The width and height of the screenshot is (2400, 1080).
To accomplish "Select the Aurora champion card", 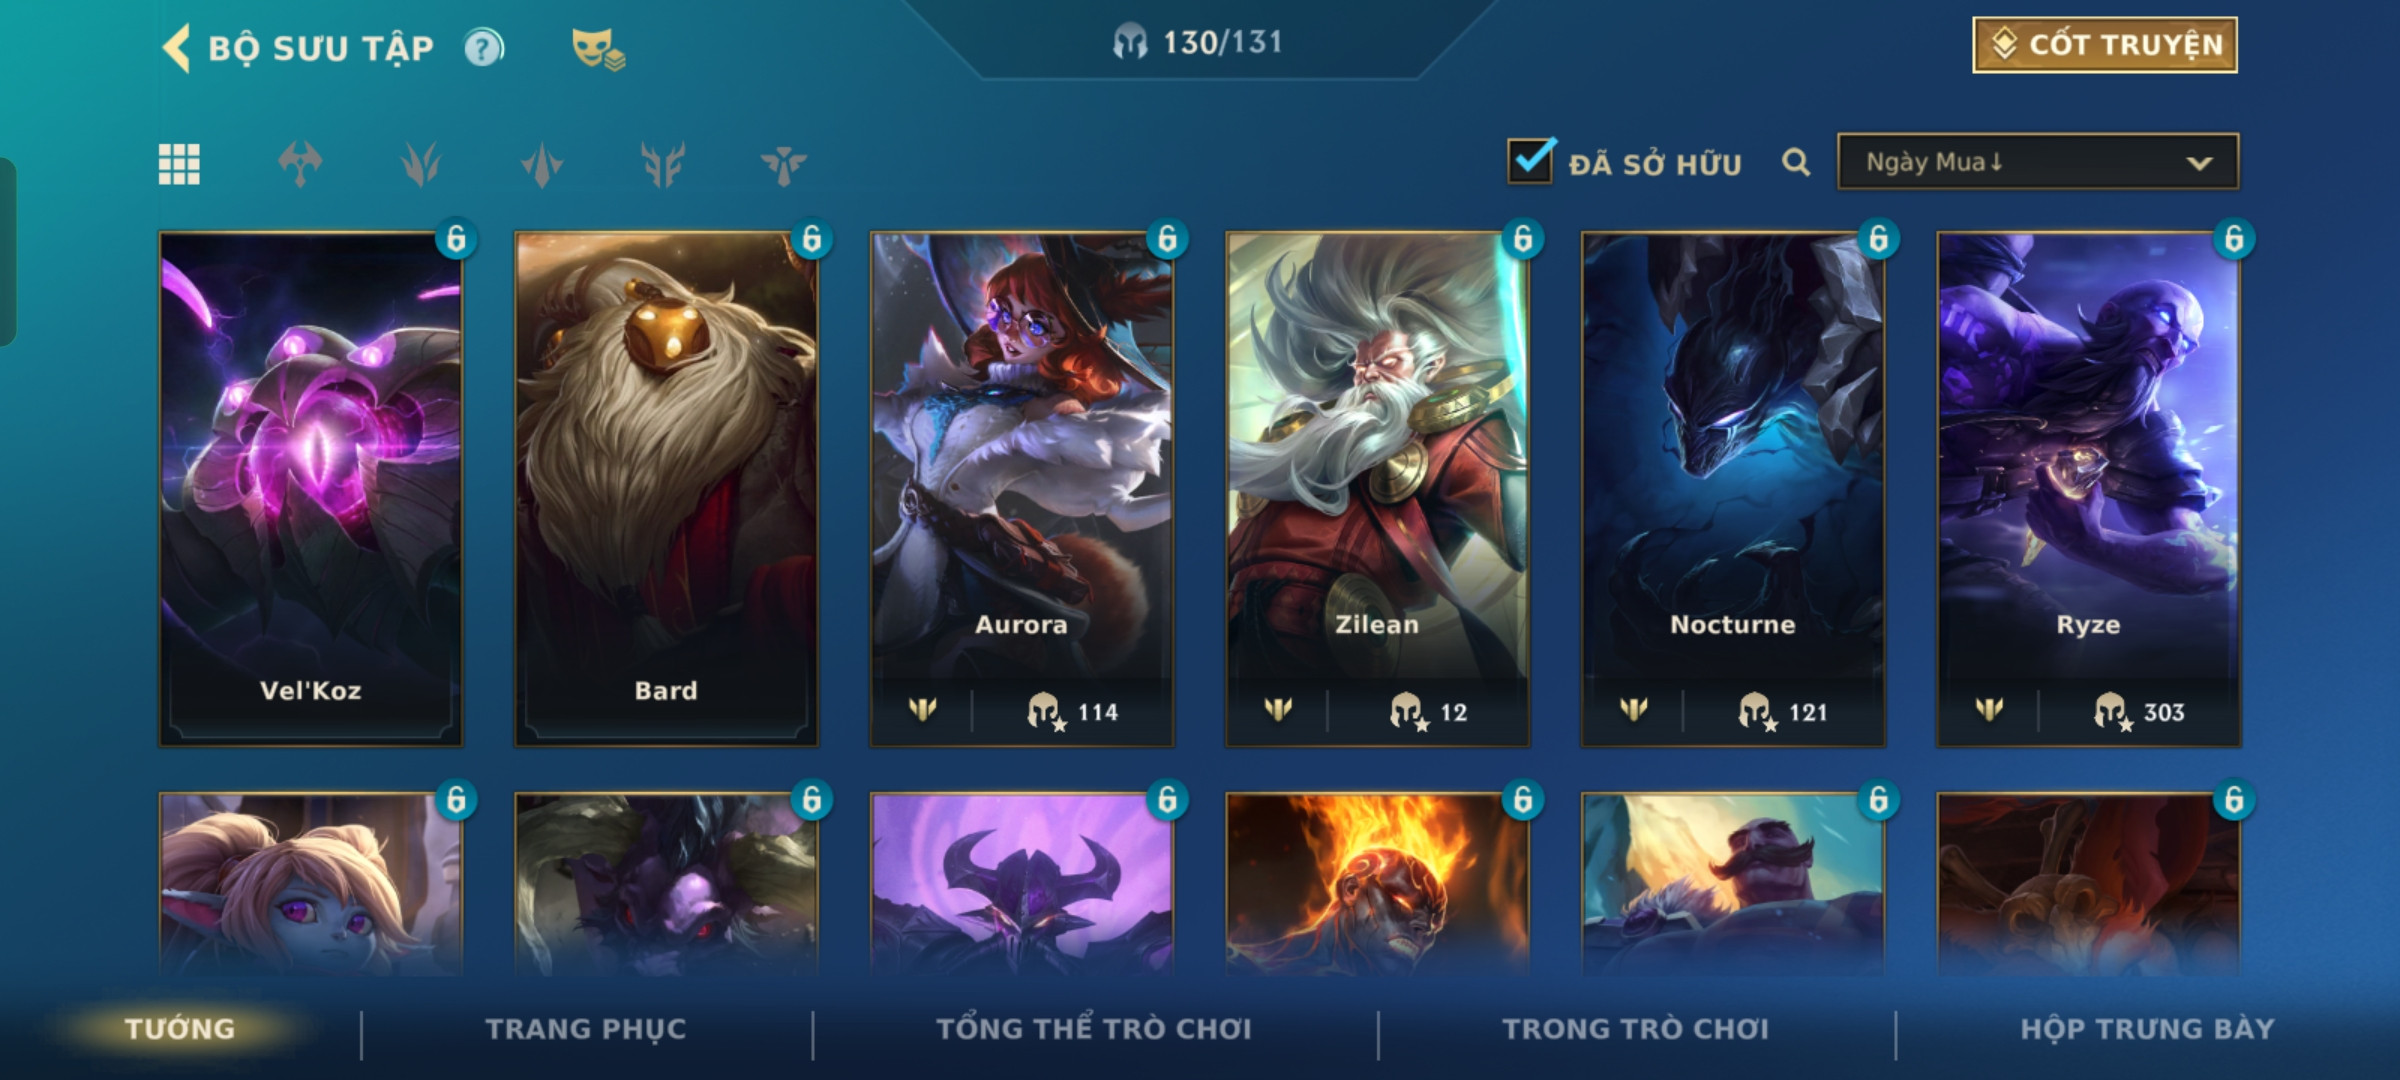I will click(x=1022, y=489).
